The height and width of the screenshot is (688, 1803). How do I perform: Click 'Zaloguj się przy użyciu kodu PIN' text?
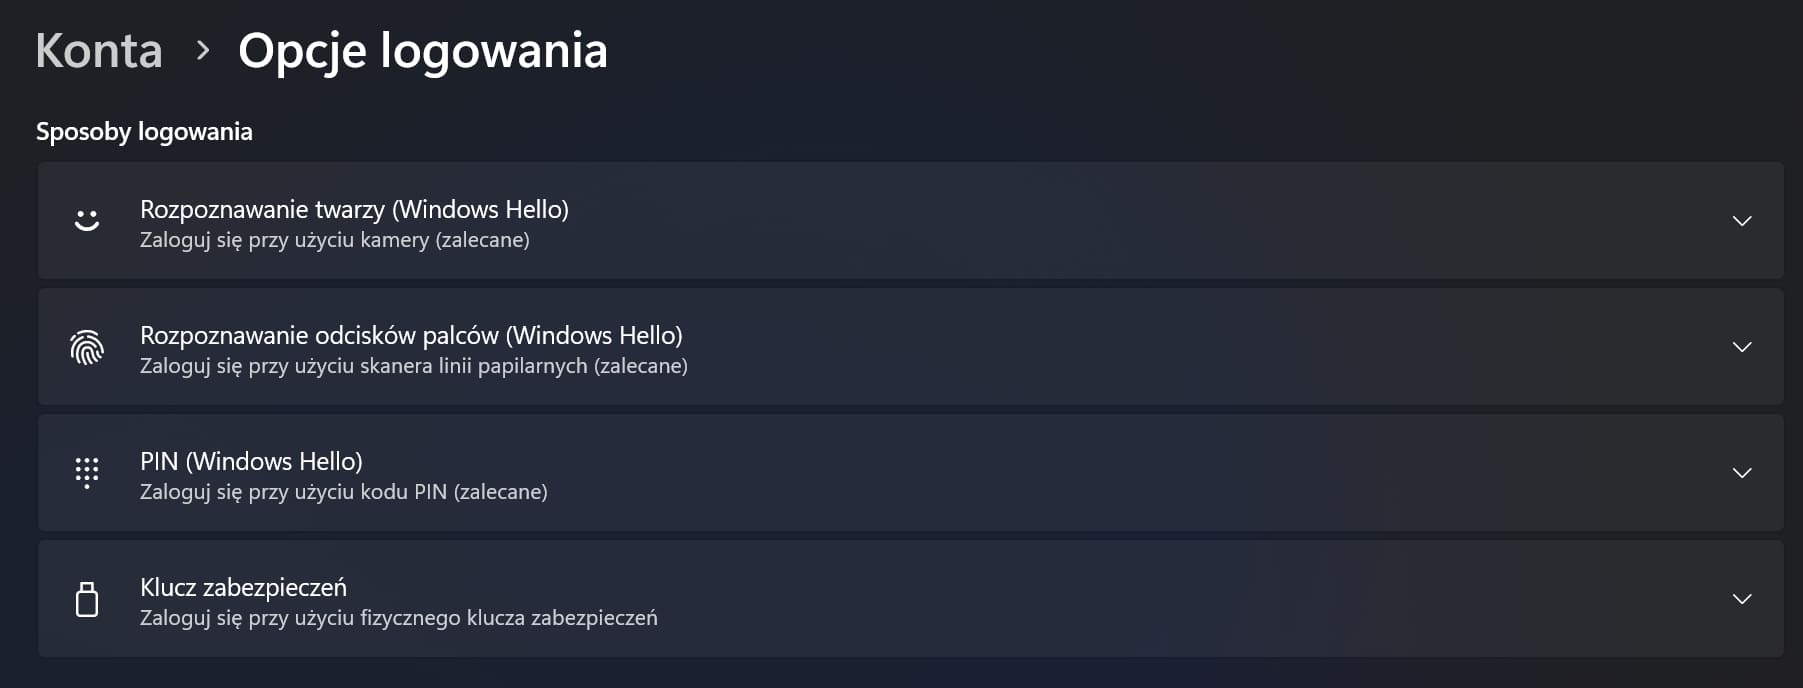293,492
